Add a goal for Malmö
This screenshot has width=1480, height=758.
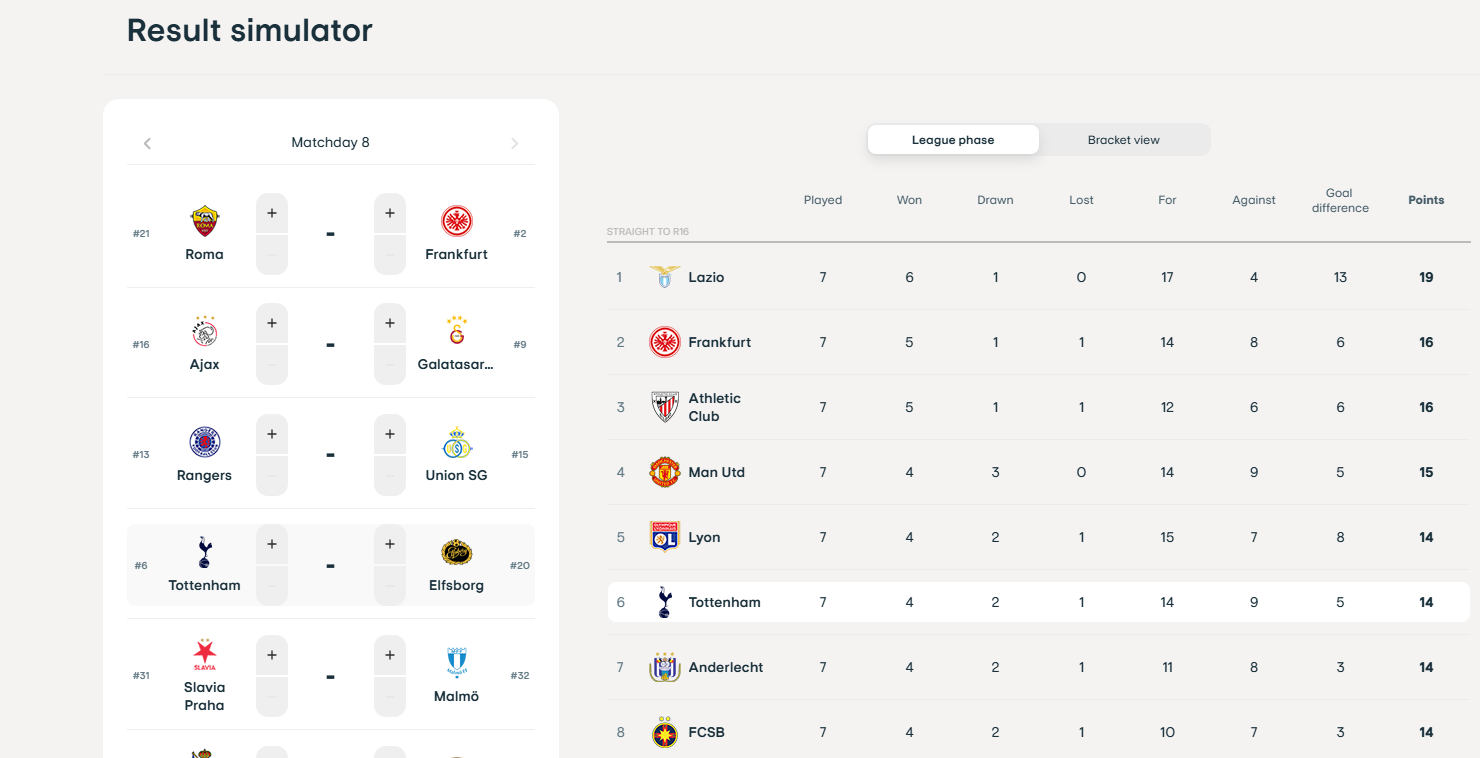(390, 655)
